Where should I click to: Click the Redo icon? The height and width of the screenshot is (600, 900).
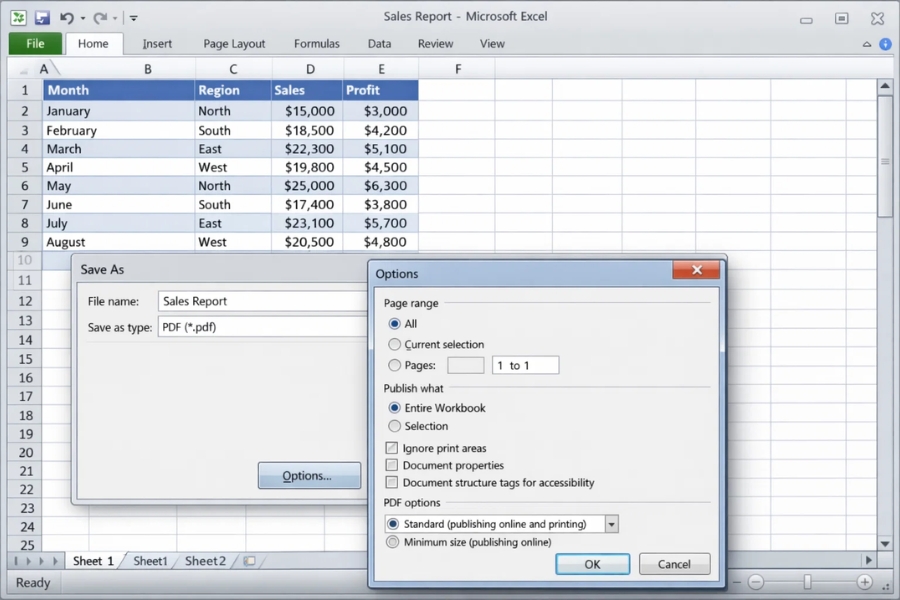[x=100, y=17]
